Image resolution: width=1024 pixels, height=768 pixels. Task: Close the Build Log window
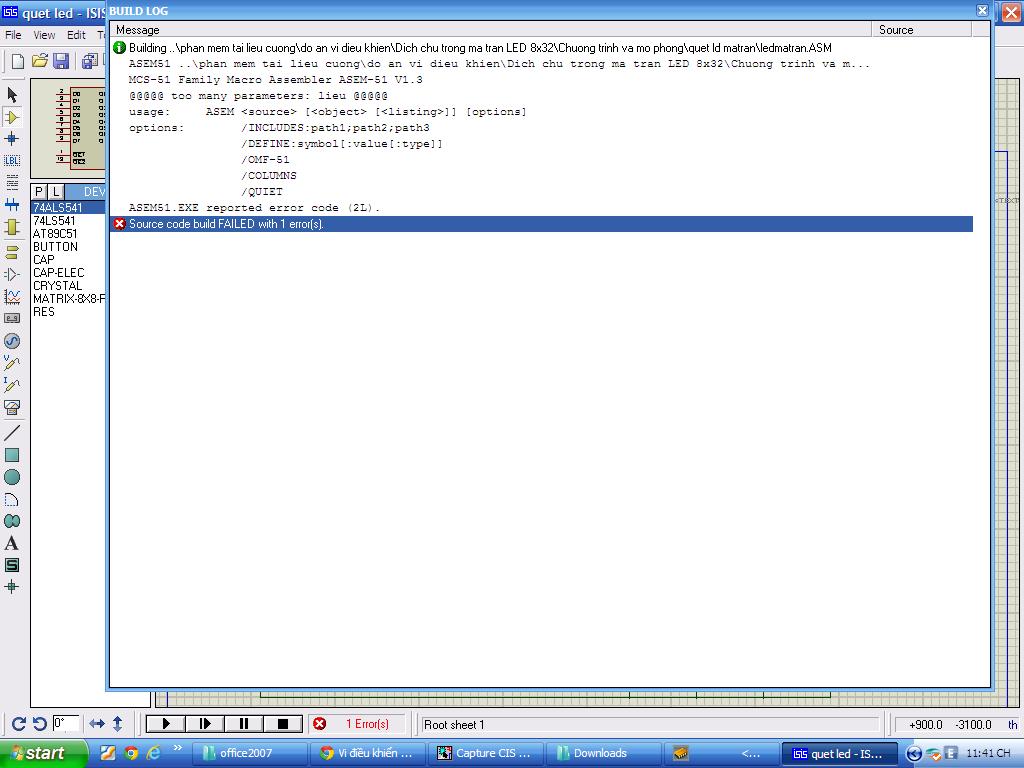tap(982, 10)
